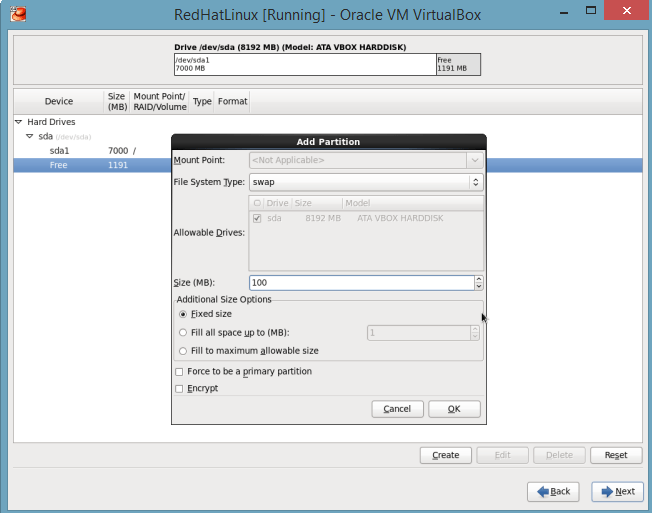The height and width of the screenshot is (513, 652).
Task: Enable Force to be a primary partition
Action: click(179, 372)
